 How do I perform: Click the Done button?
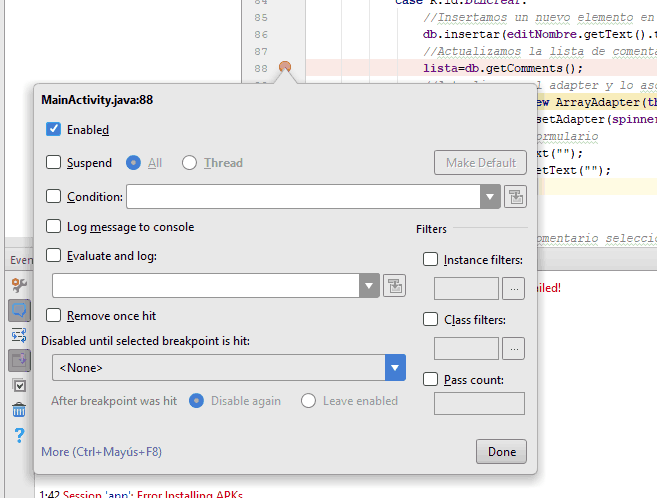pos(501,452)
